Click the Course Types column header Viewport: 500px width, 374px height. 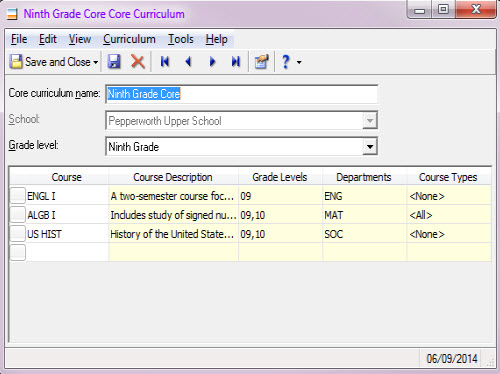448,177
